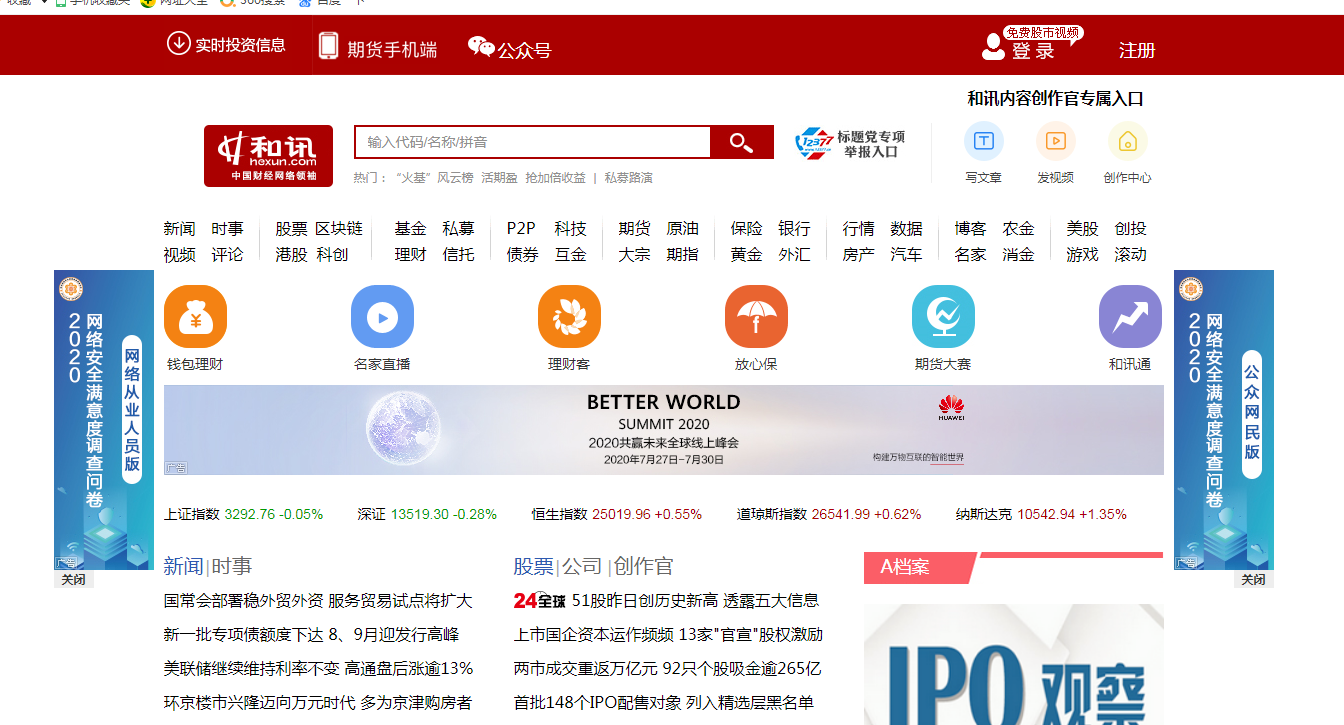This screenshot has width=1344, height=725.
Task: Click the 网络从业人员版 survey banner on left
Action: [x=104, y=420]
